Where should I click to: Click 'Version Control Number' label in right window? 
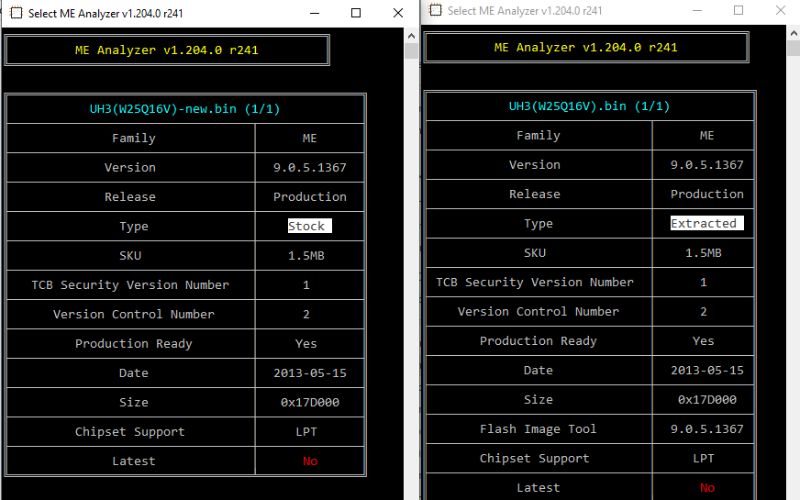click(x=538, y=311)
